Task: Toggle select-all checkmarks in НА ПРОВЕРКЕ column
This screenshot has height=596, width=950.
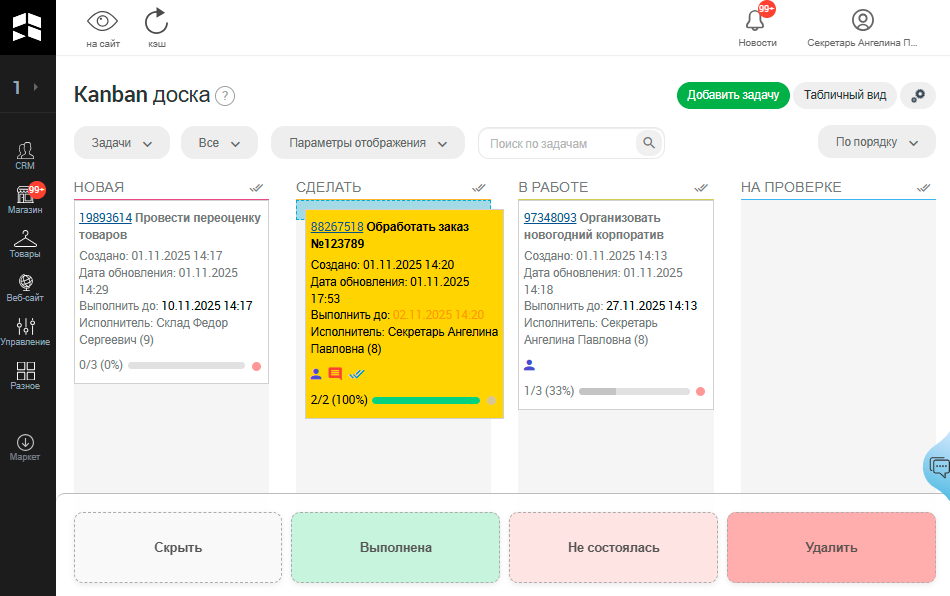Action: (924, 187)
